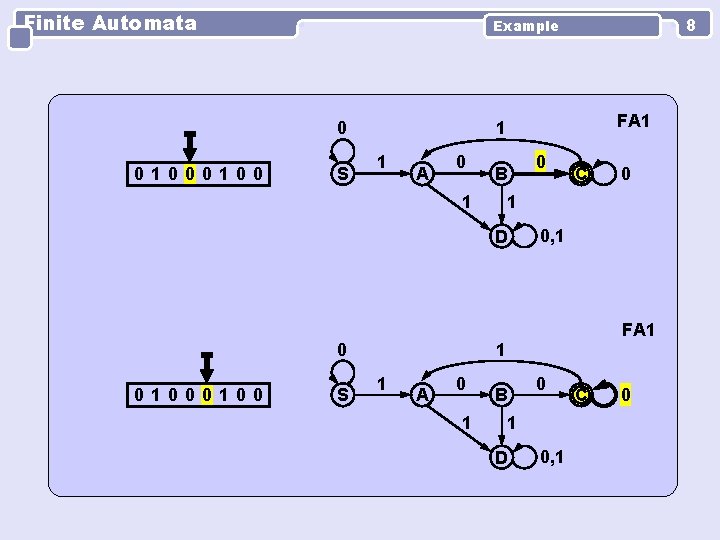Select state A in the lower automaton
The height and width of the screenshot is (540, 720).
coord(422,395)
